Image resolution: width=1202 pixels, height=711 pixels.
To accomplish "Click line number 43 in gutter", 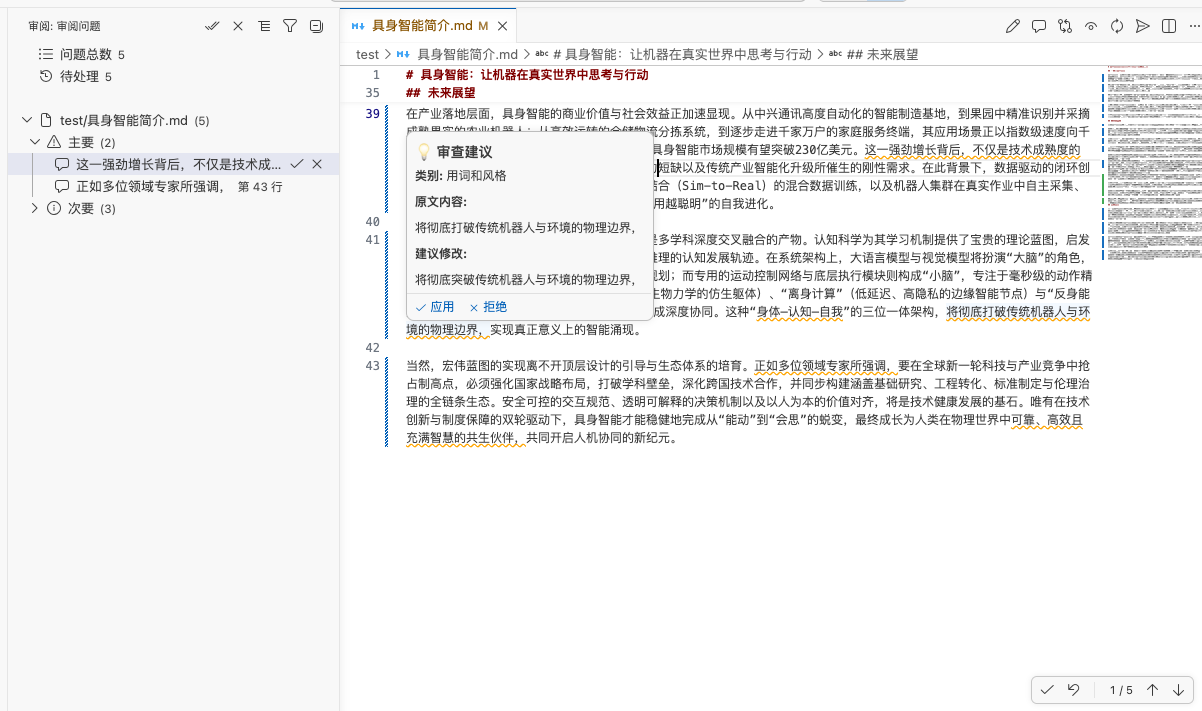I will point(373,365).
